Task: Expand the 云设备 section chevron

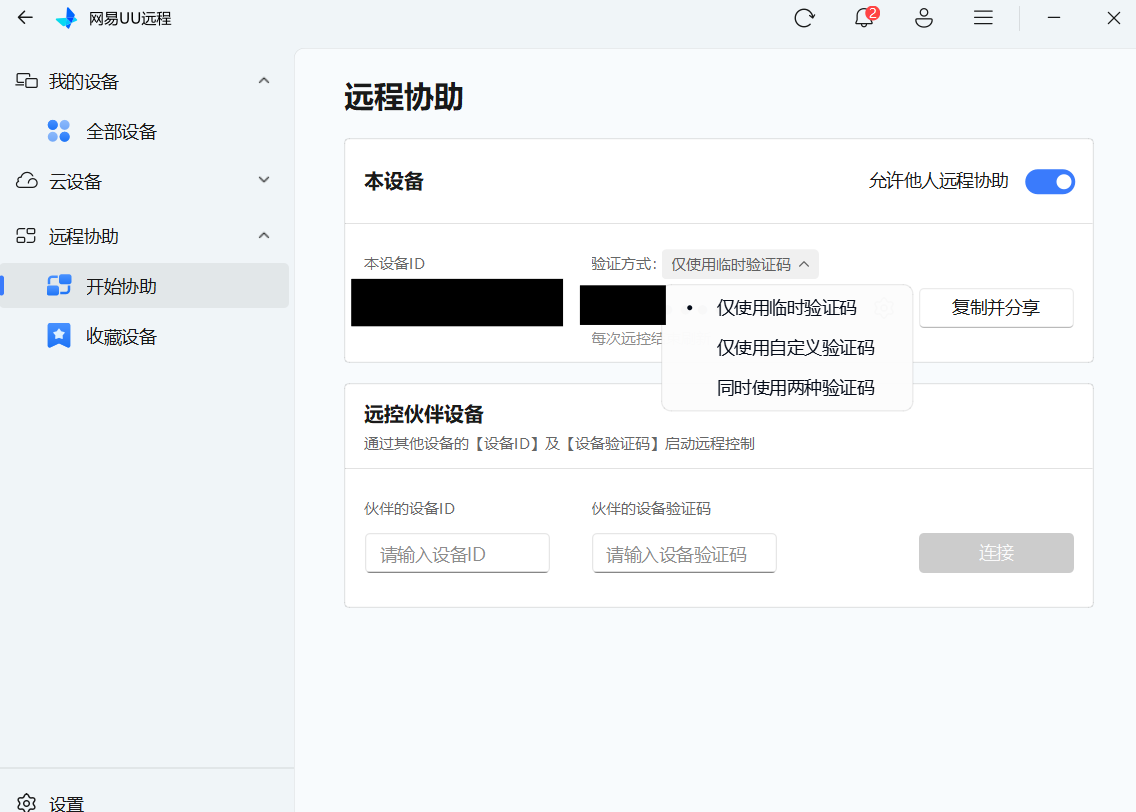Action: (x=264, y=180)
